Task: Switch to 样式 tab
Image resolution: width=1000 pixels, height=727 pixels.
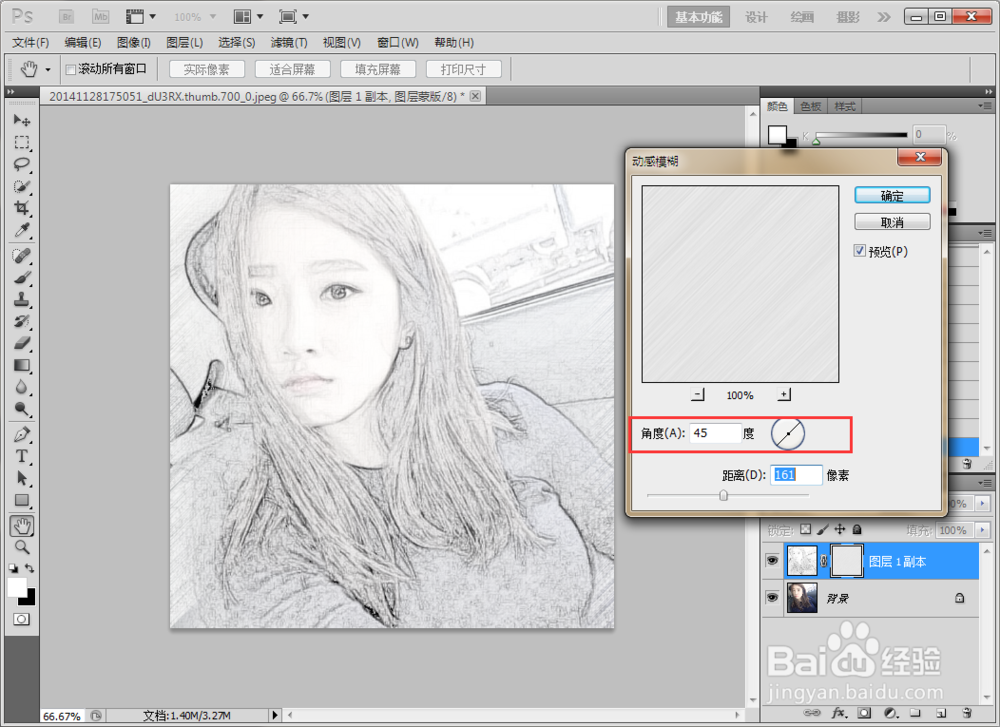Action: point(844,106)
